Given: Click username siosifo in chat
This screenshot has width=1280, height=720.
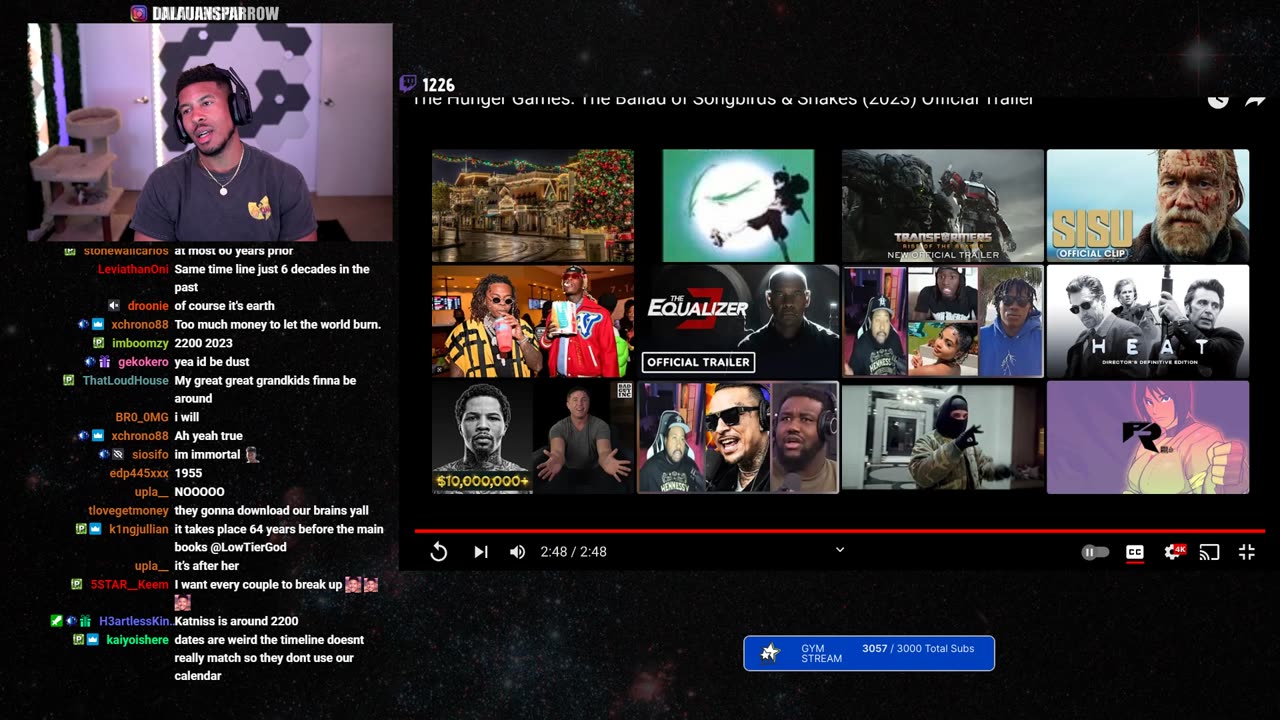Looking at the screenshot, I should tap(150, 455).
